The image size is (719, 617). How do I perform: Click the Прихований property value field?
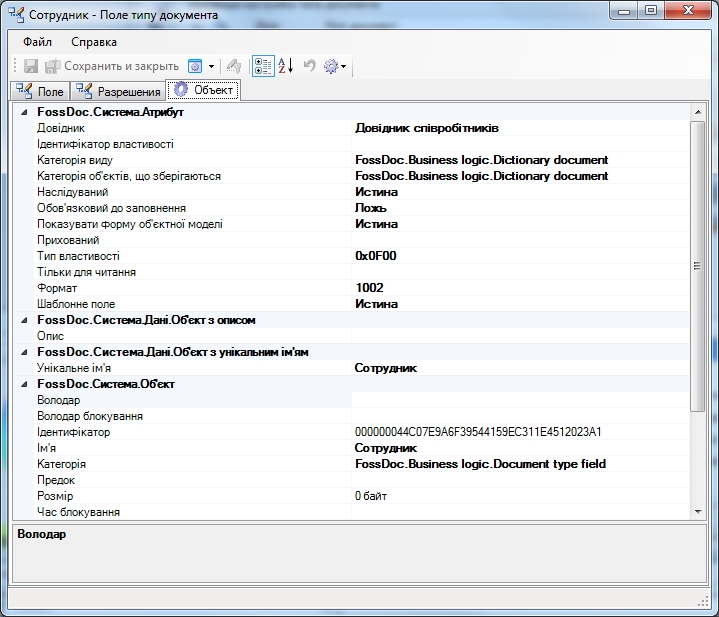pos(520,240)
